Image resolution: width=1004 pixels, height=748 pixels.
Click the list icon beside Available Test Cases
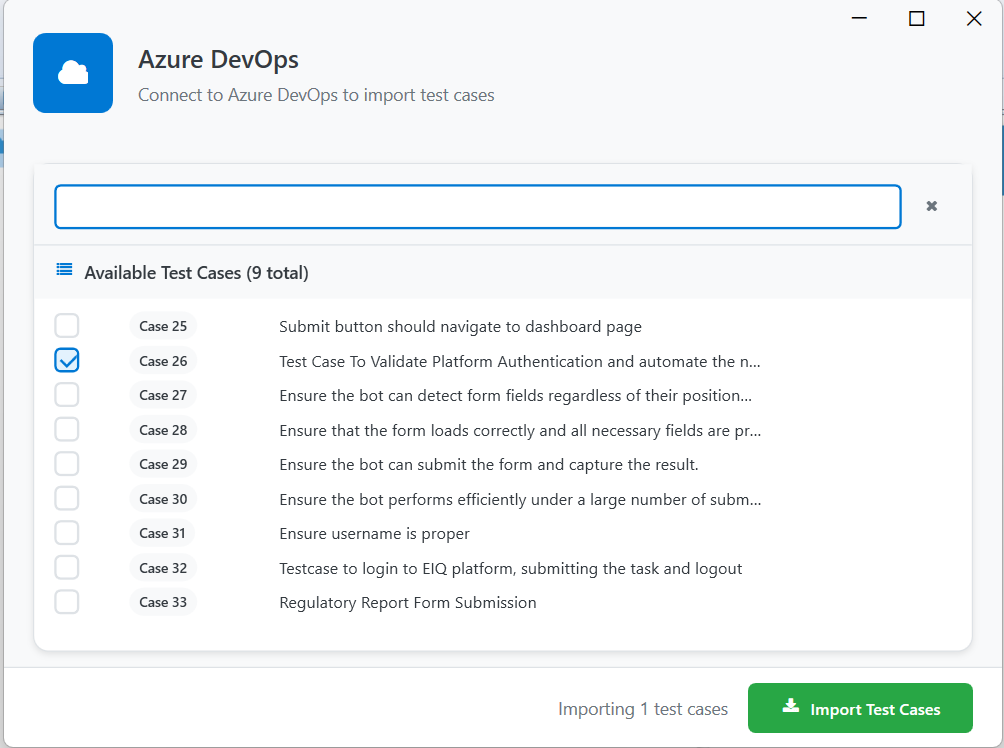point(64,270)
